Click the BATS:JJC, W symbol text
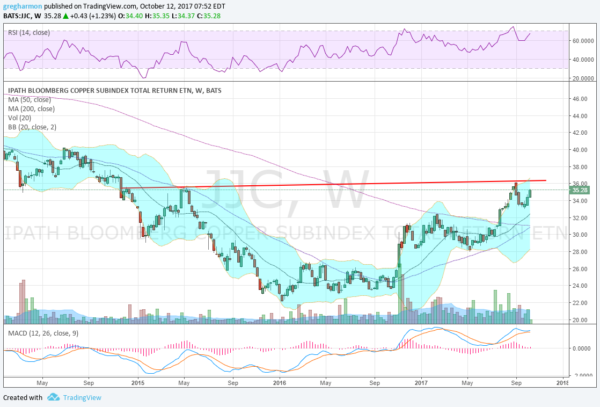Viewport: 600px width, 407px height. tap(22, 16)
